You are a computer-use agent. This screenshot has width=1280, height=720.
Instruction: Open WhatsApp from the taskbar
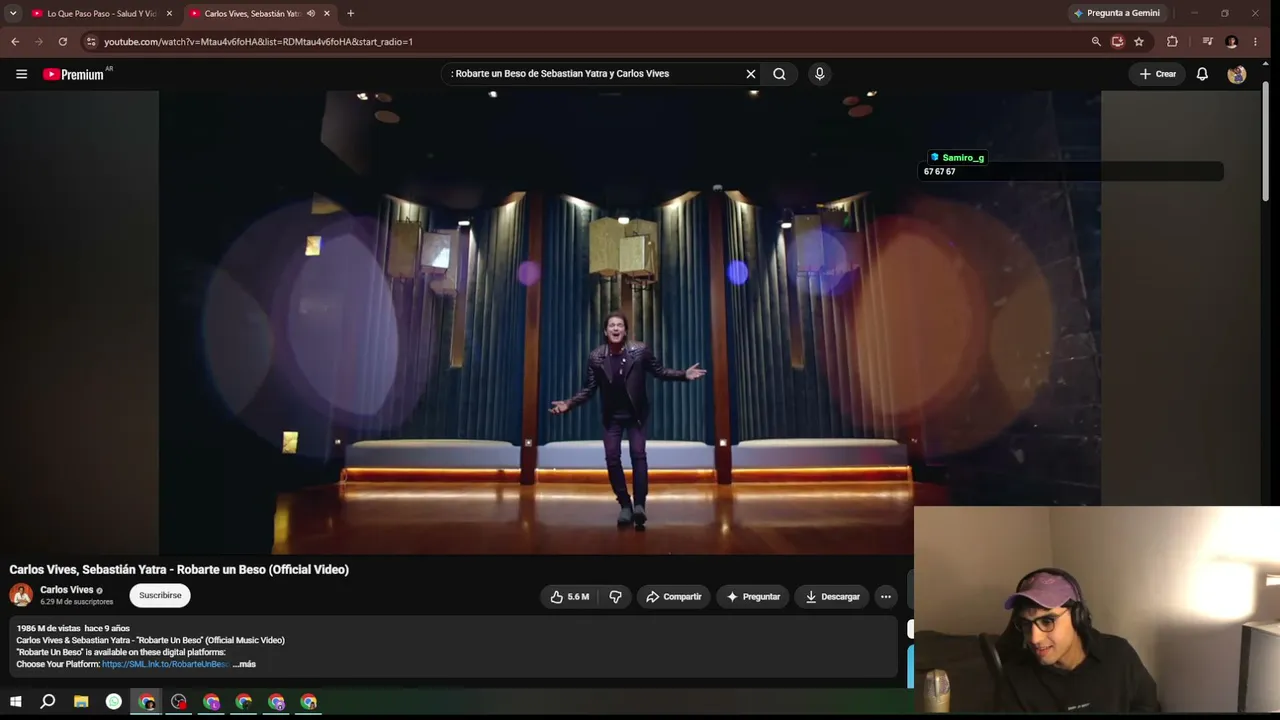114,702
